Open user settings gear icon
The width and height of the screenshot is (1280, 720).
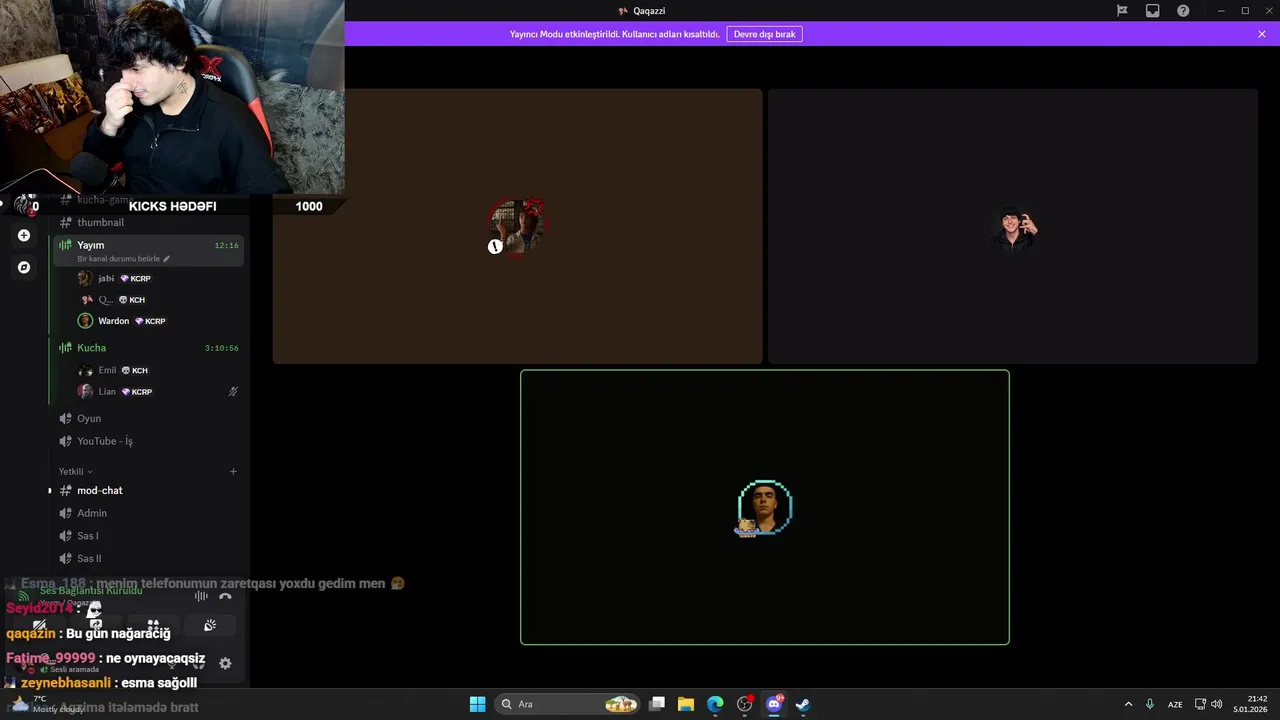click(225, 663)
